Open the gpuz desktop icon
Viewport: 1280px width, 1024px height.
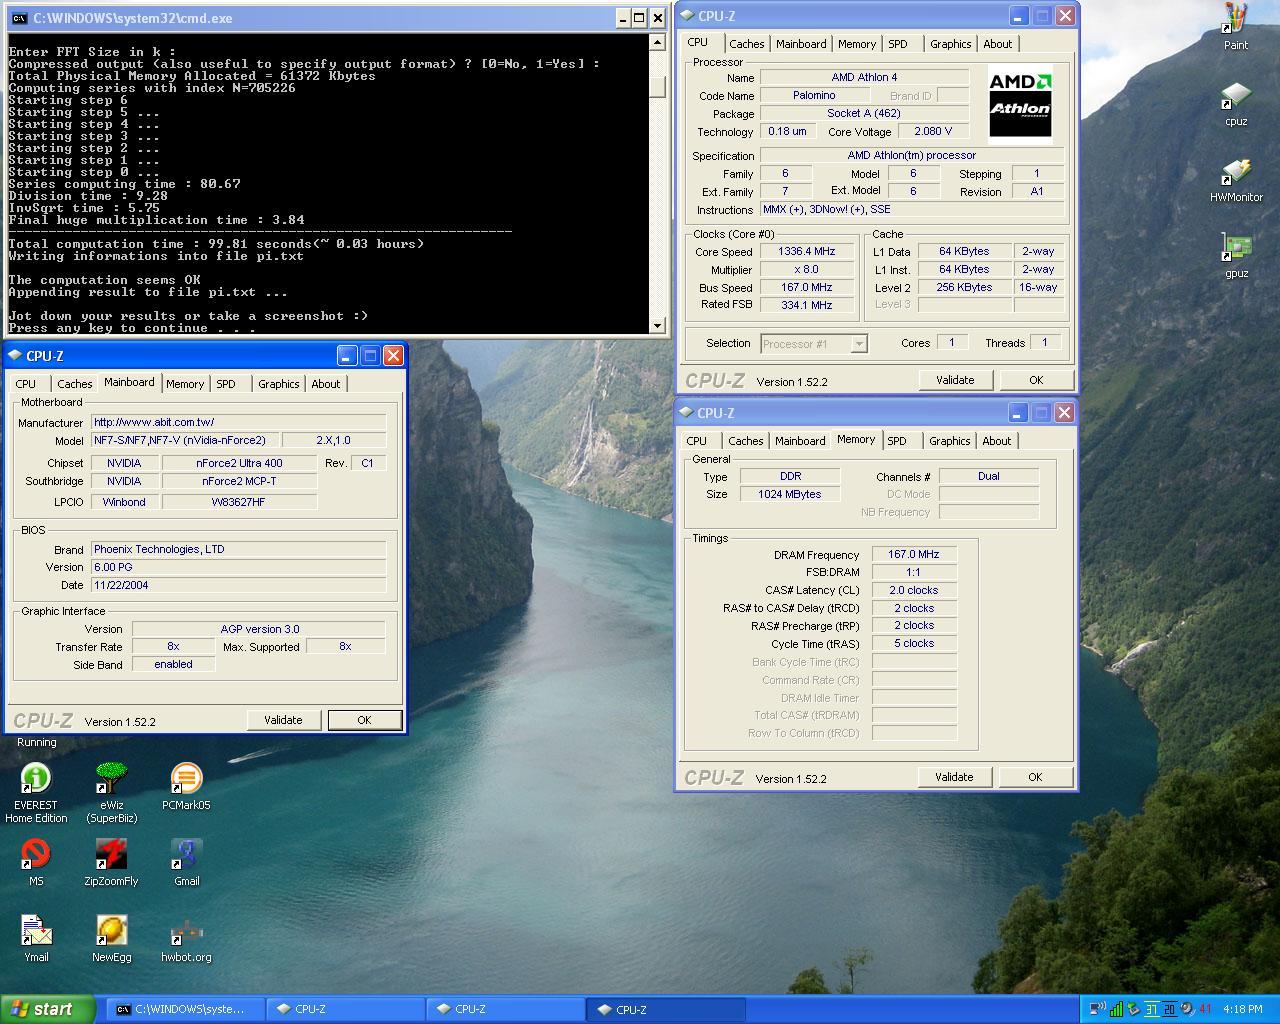1236,256
